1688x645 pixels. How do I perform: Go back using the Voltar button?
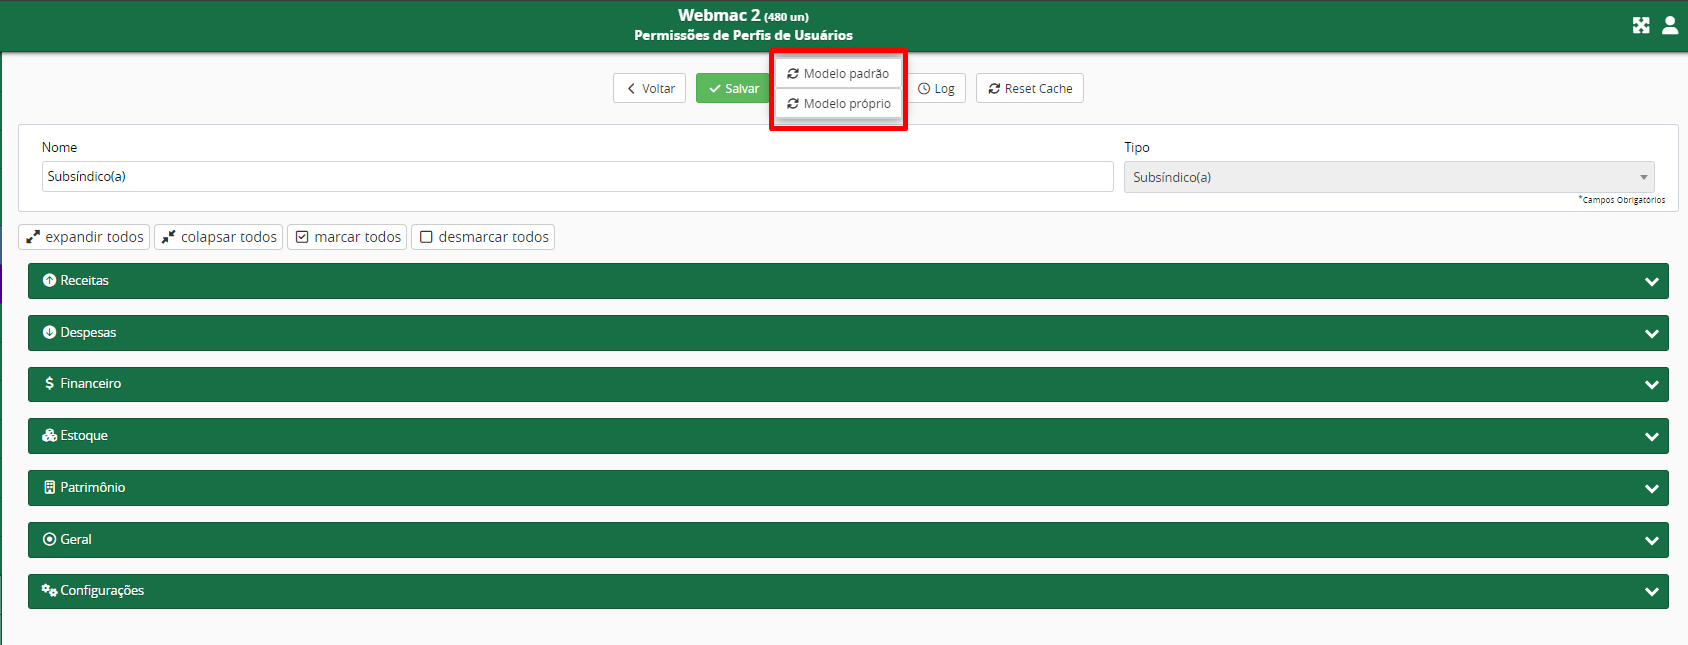(x=649, y=89)
